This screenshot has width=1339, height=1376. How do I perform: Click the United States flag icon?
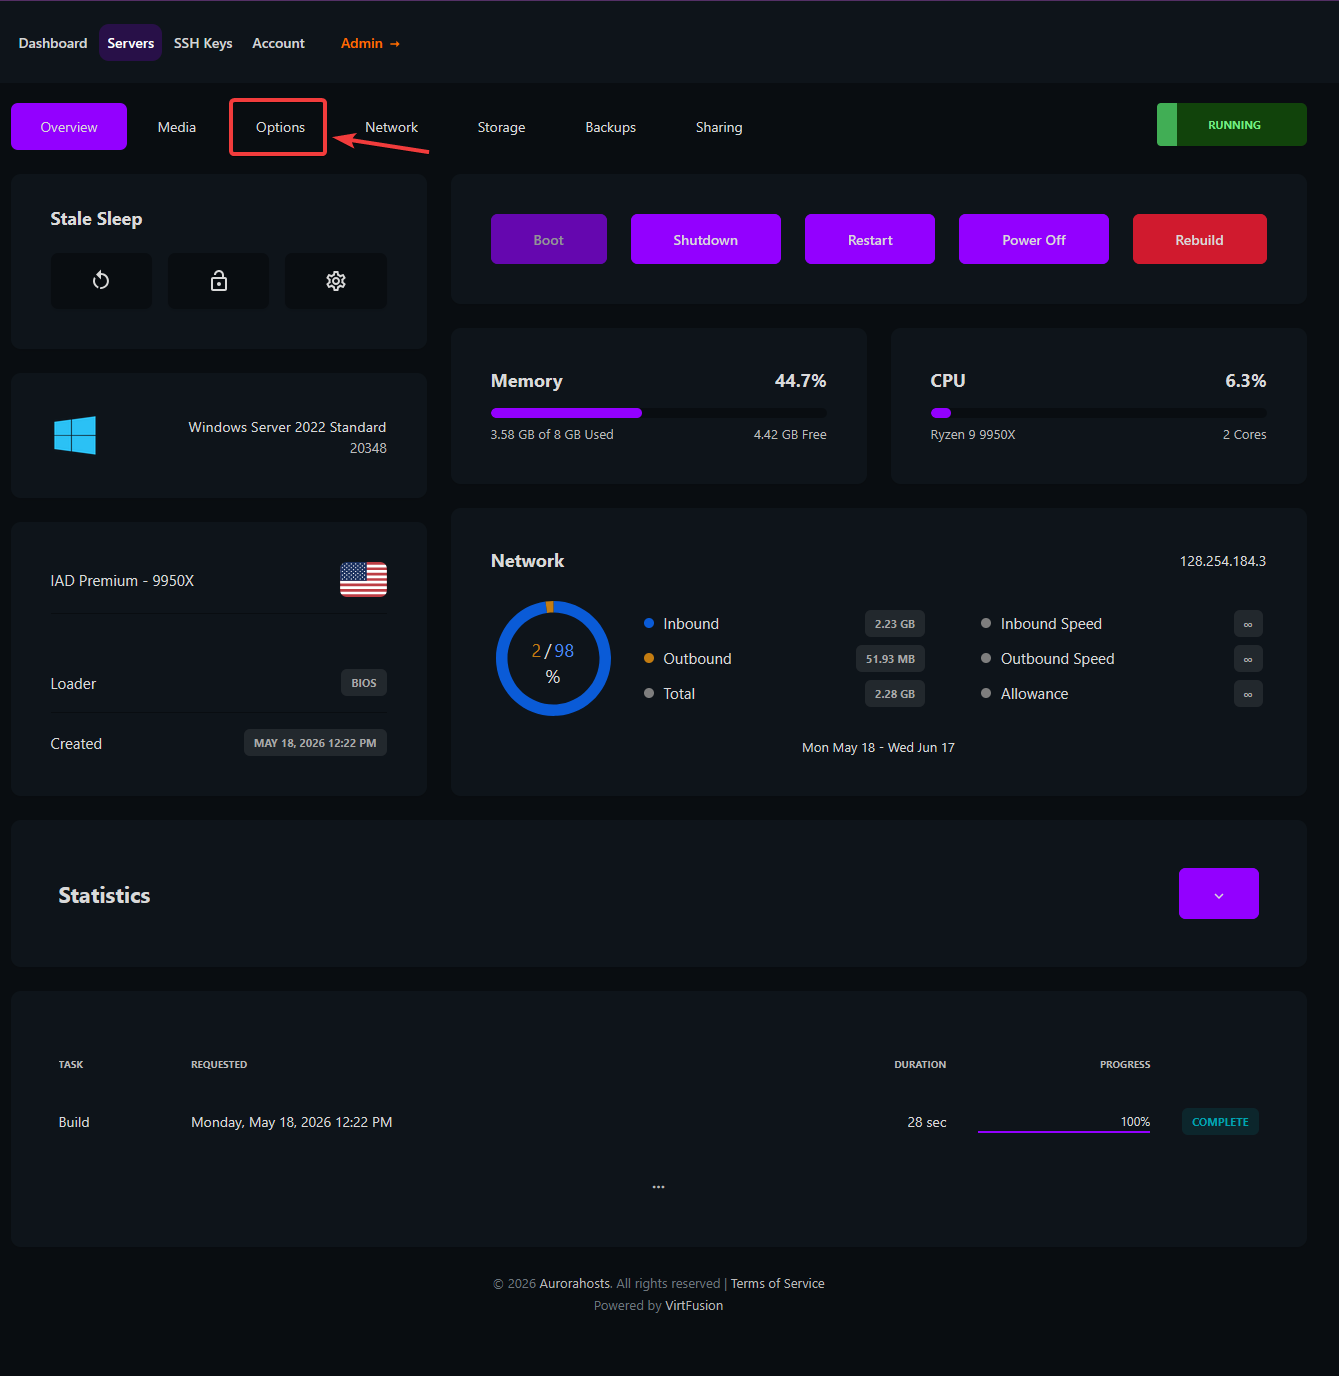[363, 579]
